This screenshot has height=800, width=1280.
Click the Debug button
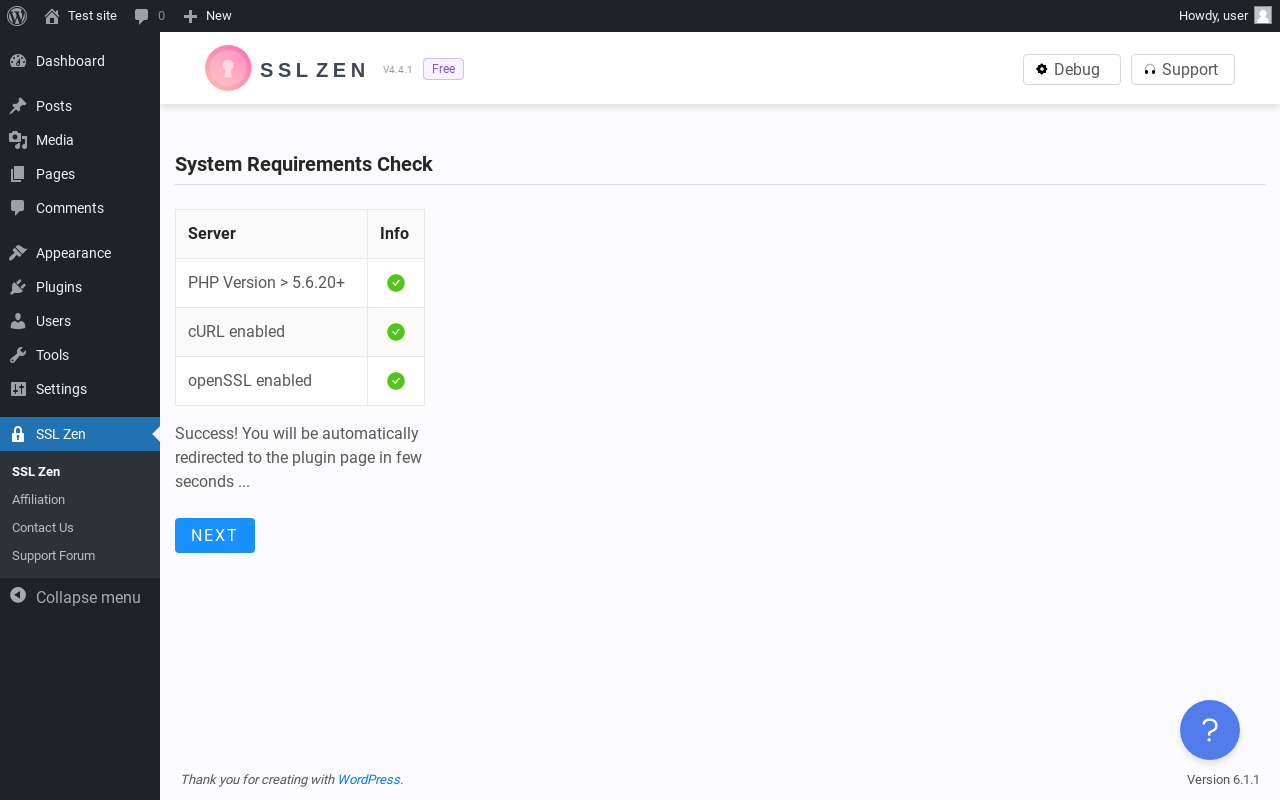1072,69
